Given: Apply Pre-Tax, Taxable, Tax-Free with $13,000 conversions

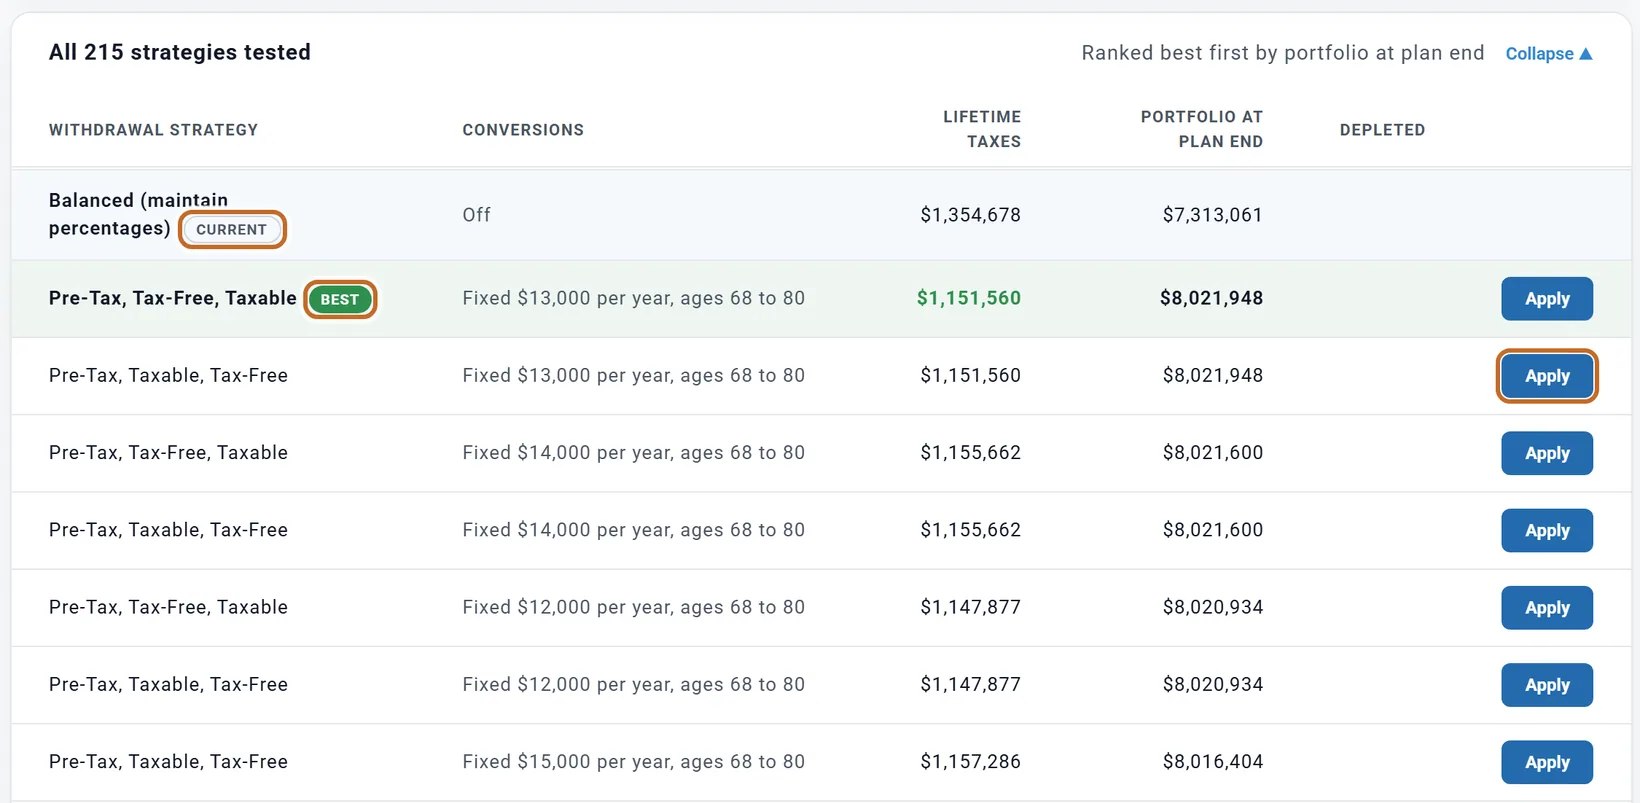Looking at the screenshot, I should tap(1547, 376).
